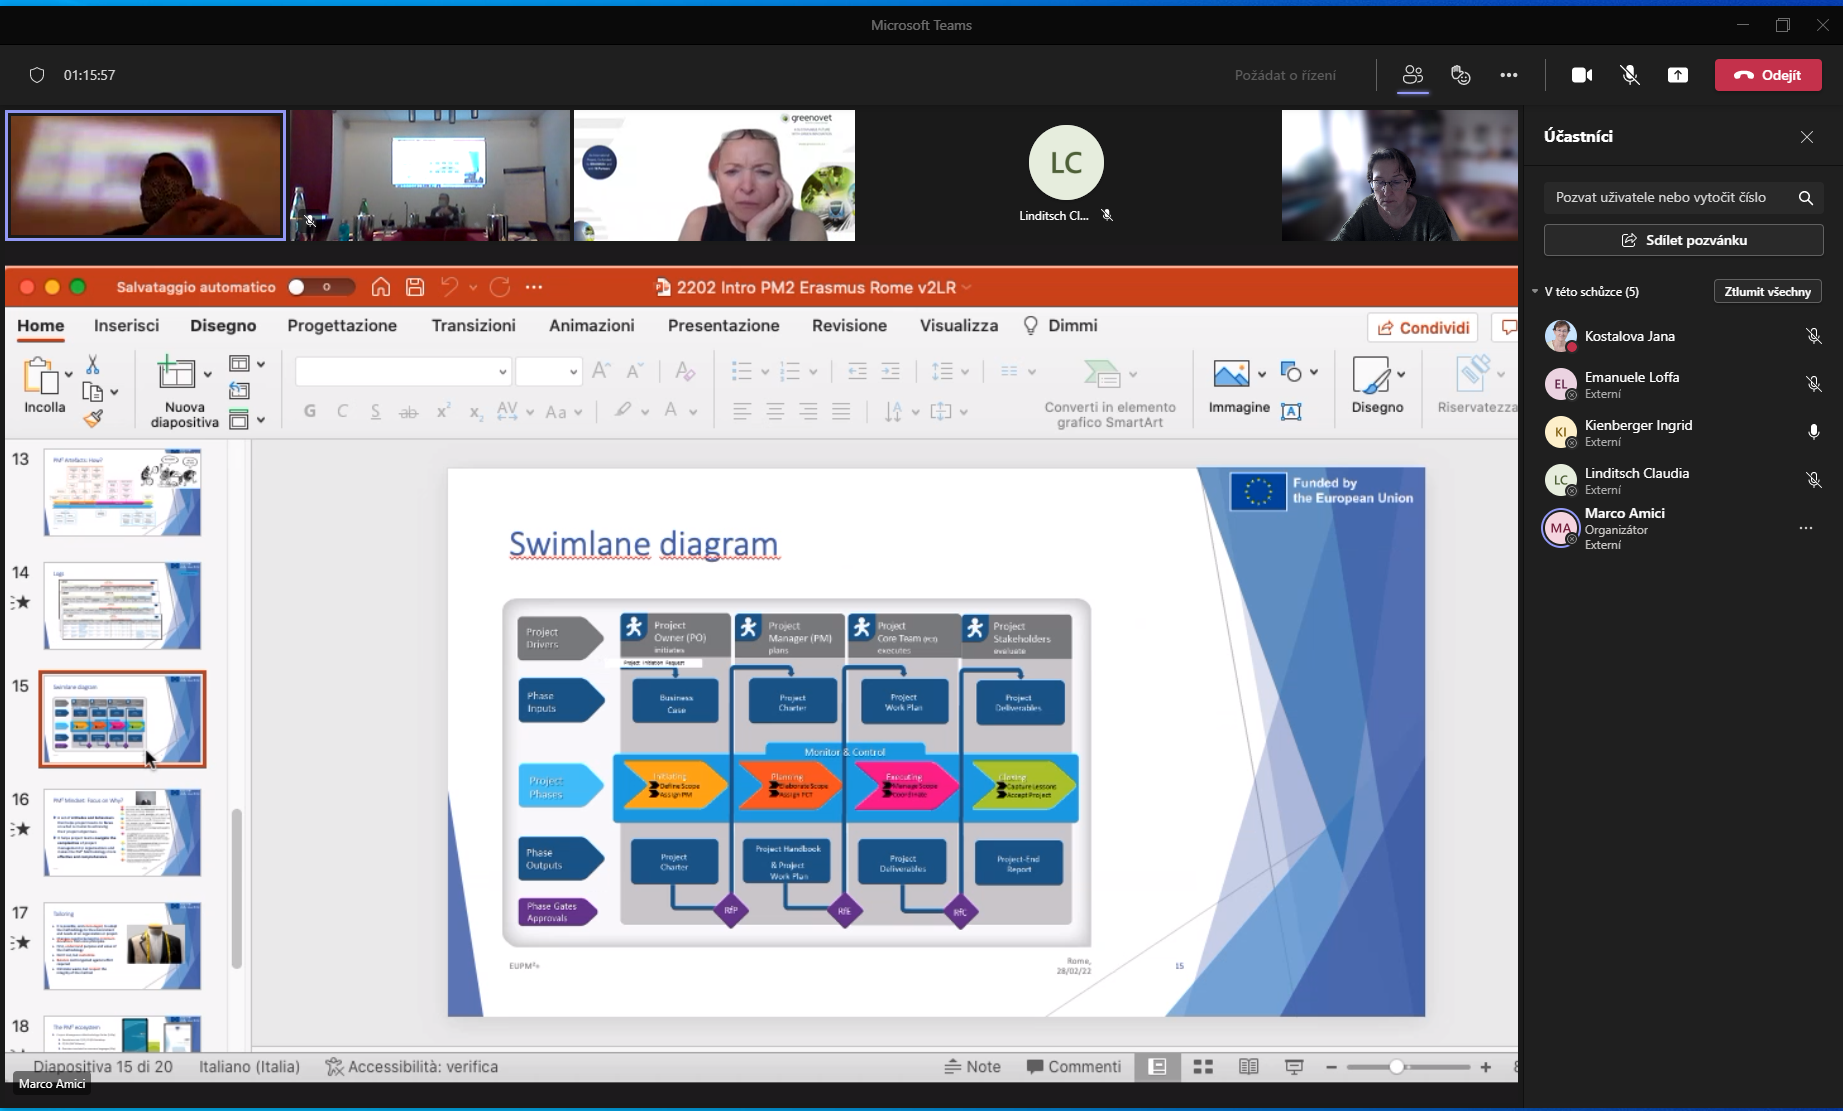This screenshot has height=1111, width=1843.
Task: Click the PowerPoint save icon
Action: coord(415,287)
